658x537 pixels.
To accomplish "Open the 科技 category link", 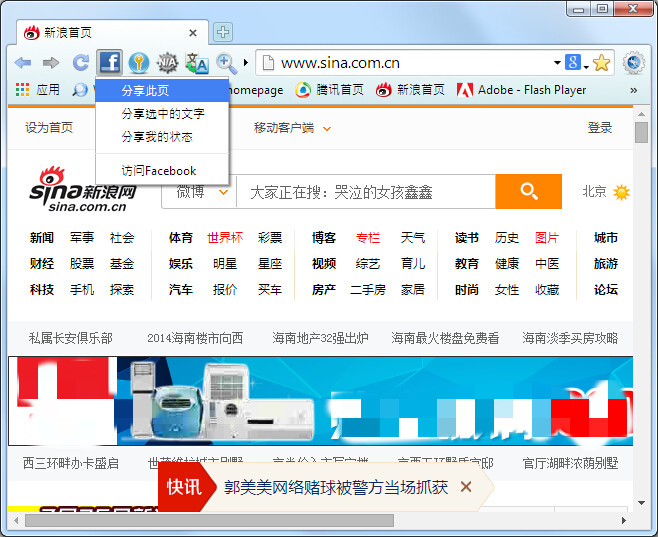I will 42,290.
